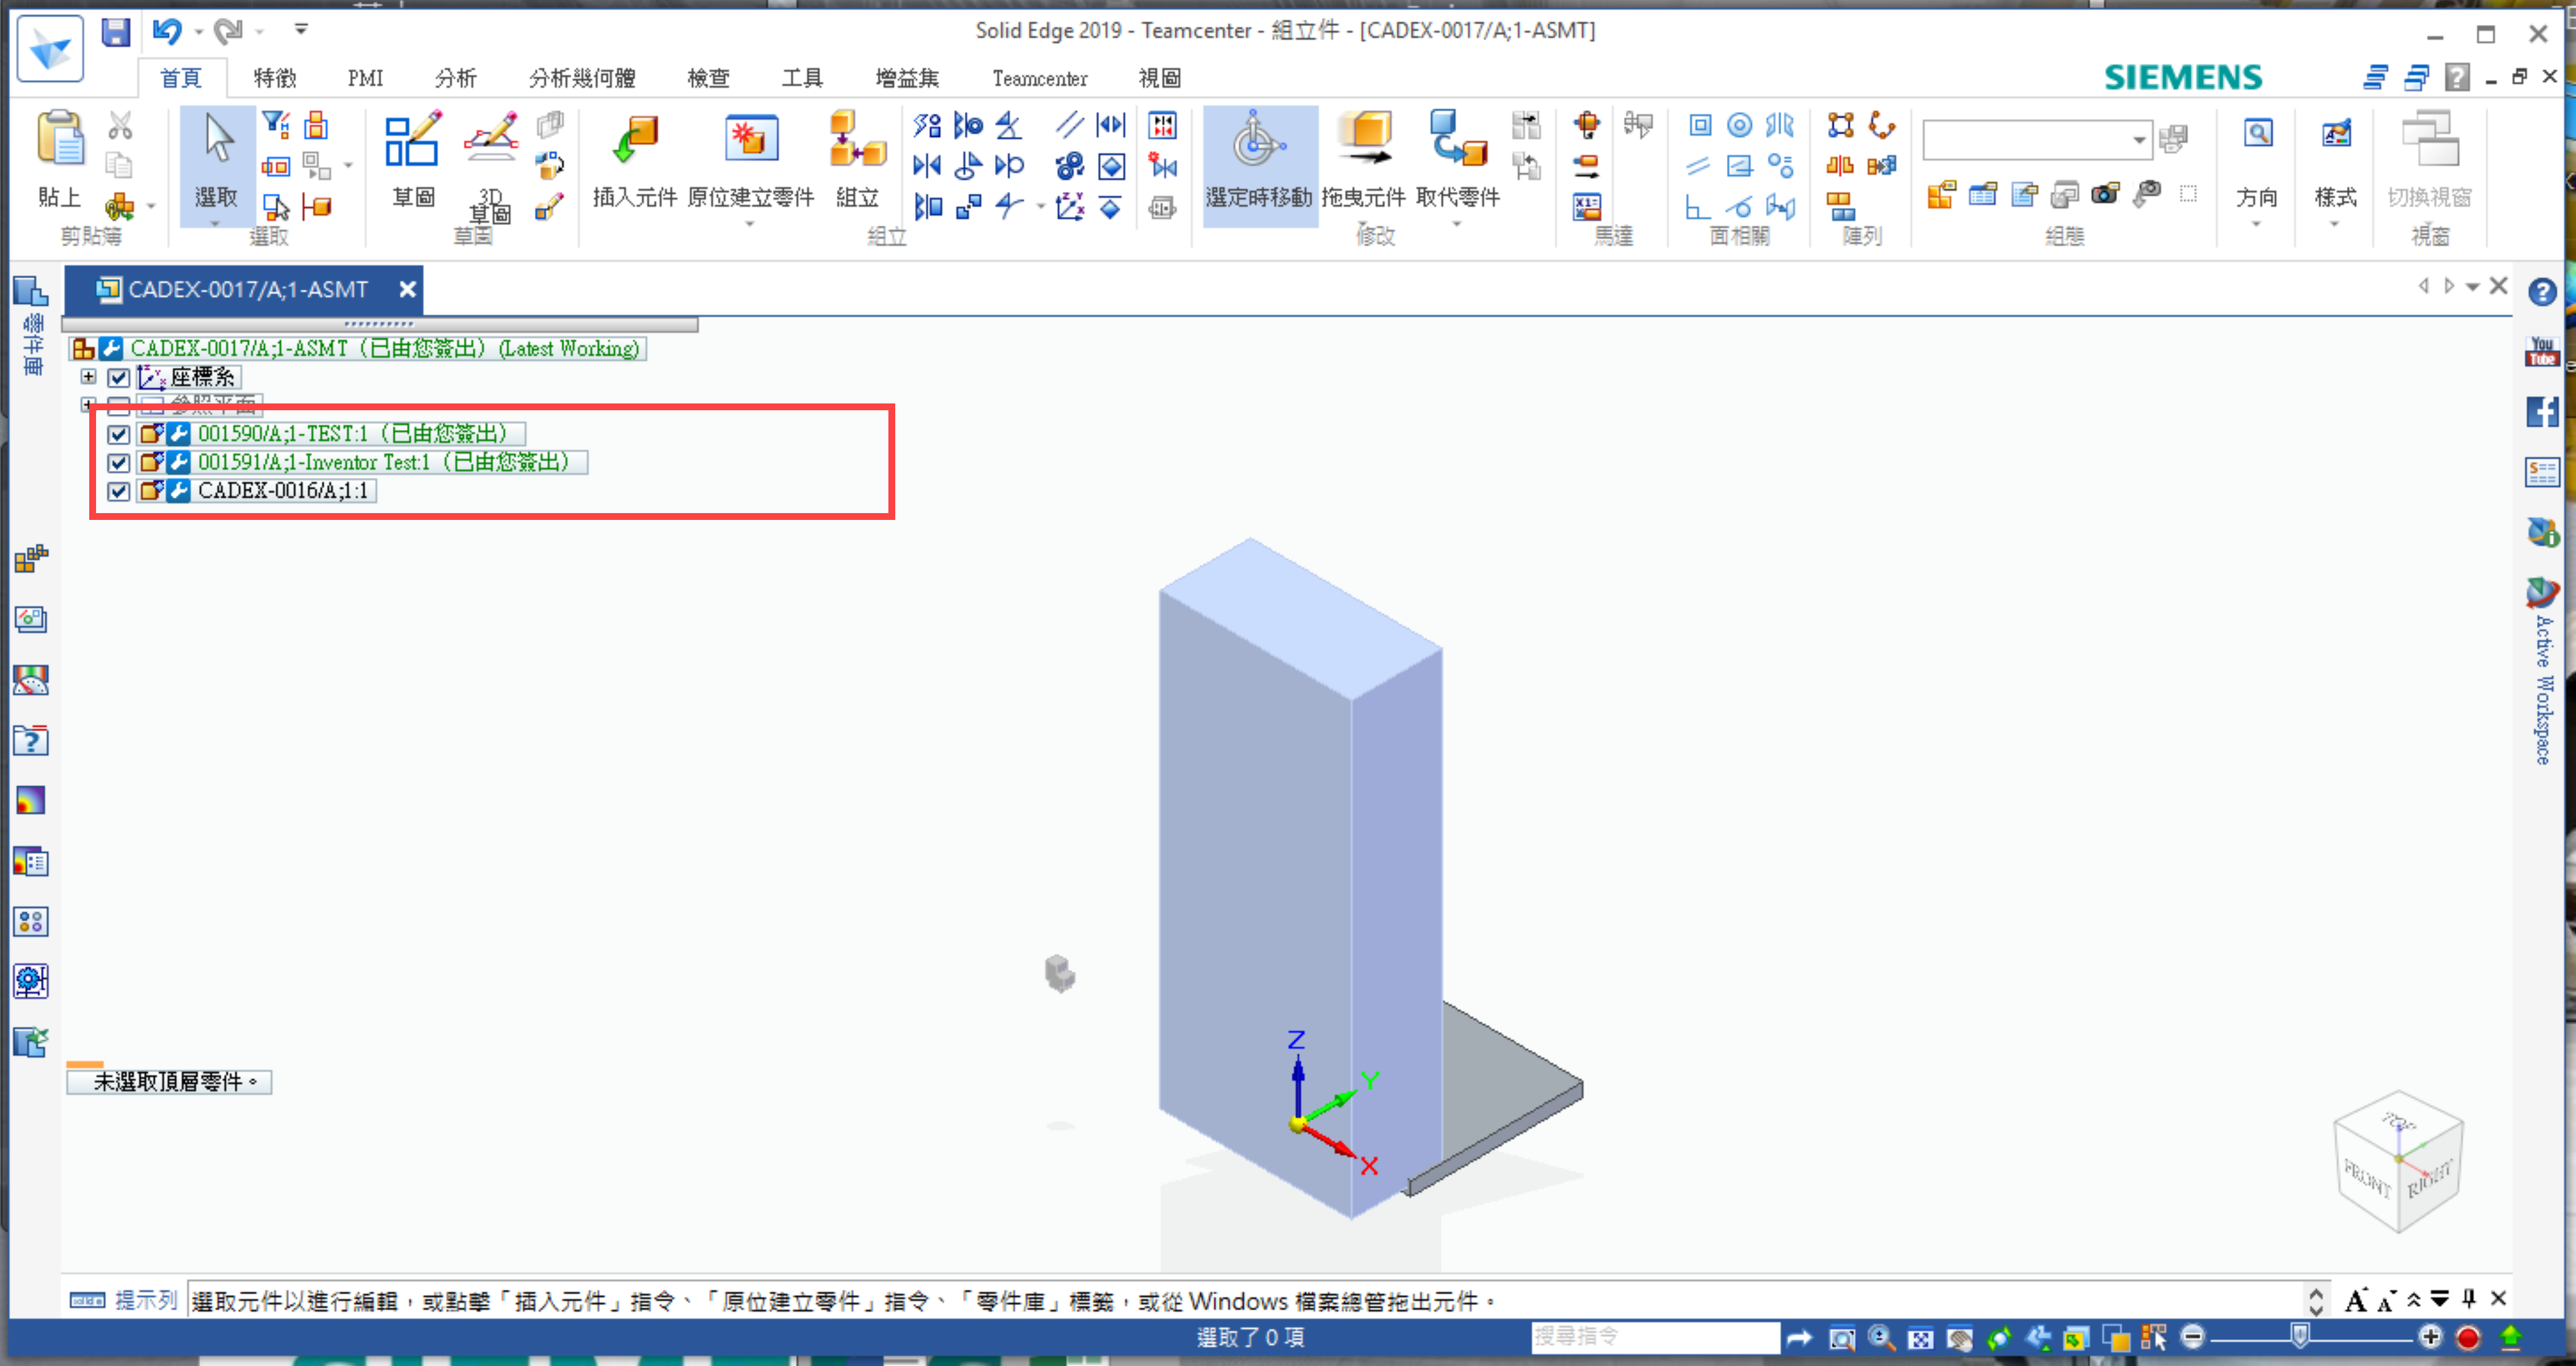The height and width of the screenshot is (1366, 2576).
Task: Toggle checkbox for the 參照平面 node
Action: tap(119, 406)
